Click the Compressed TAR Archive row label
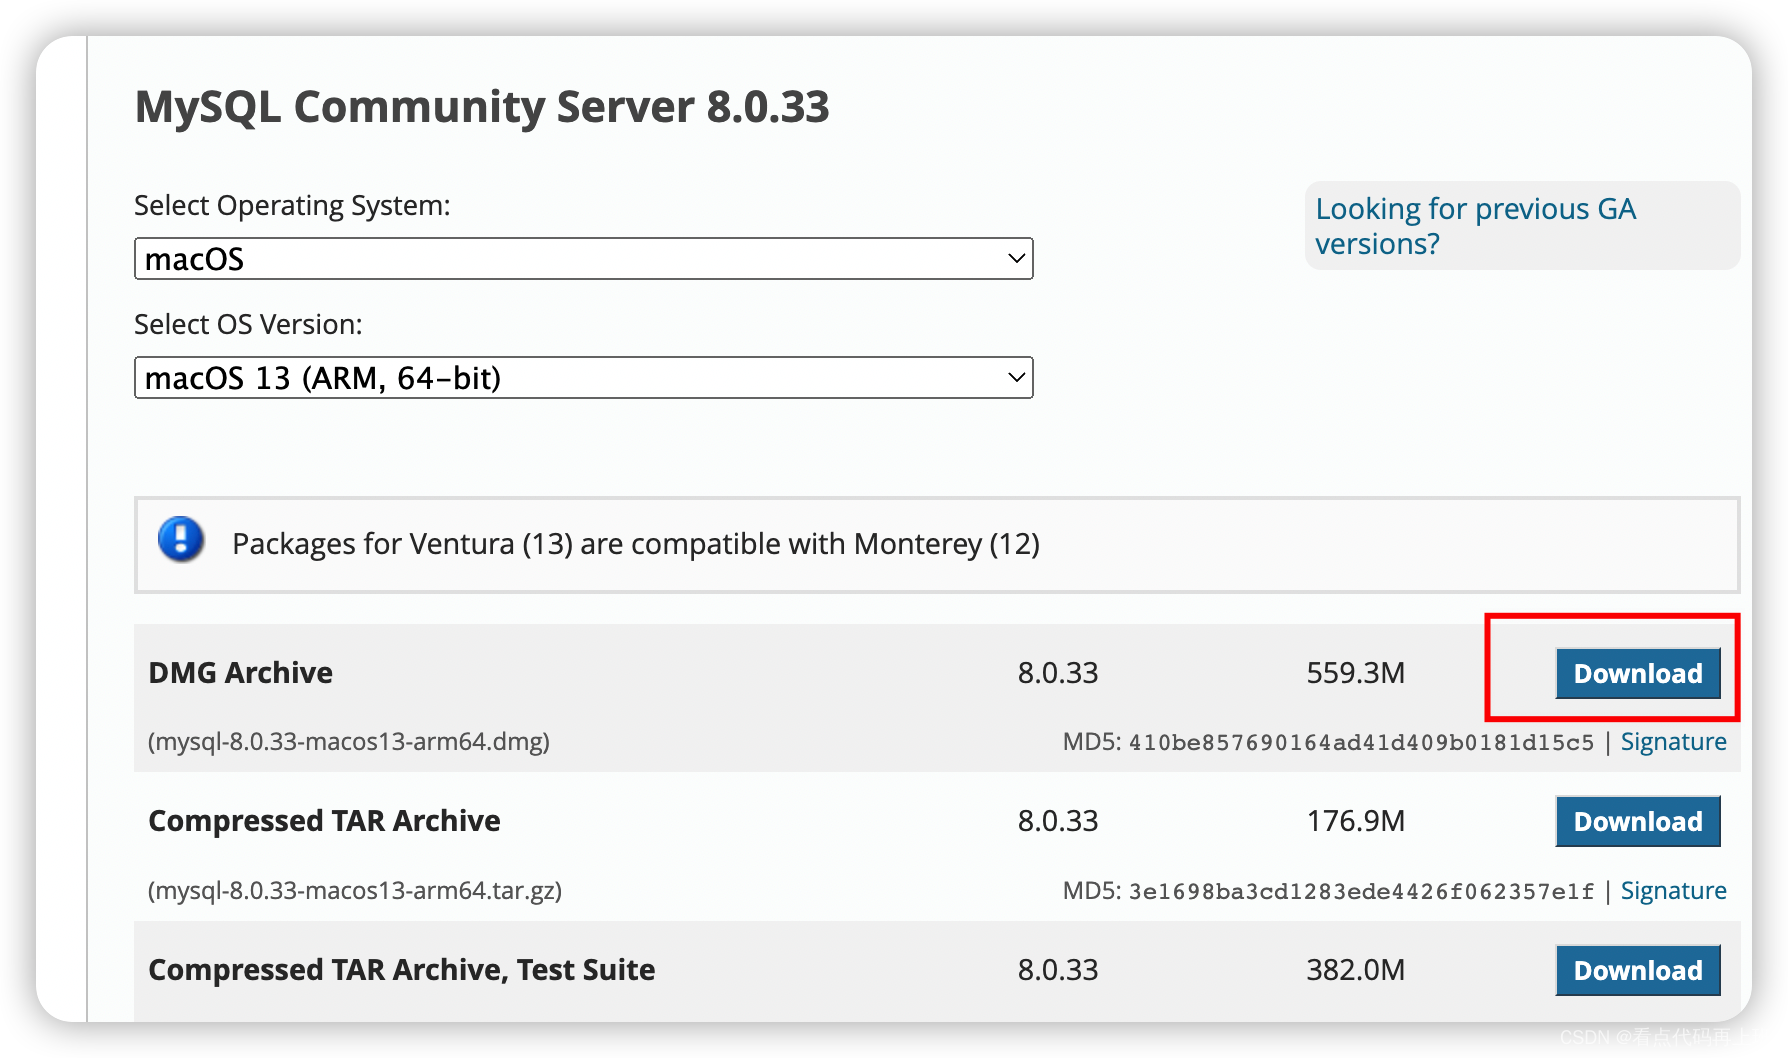The height and width of the screenshot is (1058, 1788). pyautogui.click(x=324, y=820)
